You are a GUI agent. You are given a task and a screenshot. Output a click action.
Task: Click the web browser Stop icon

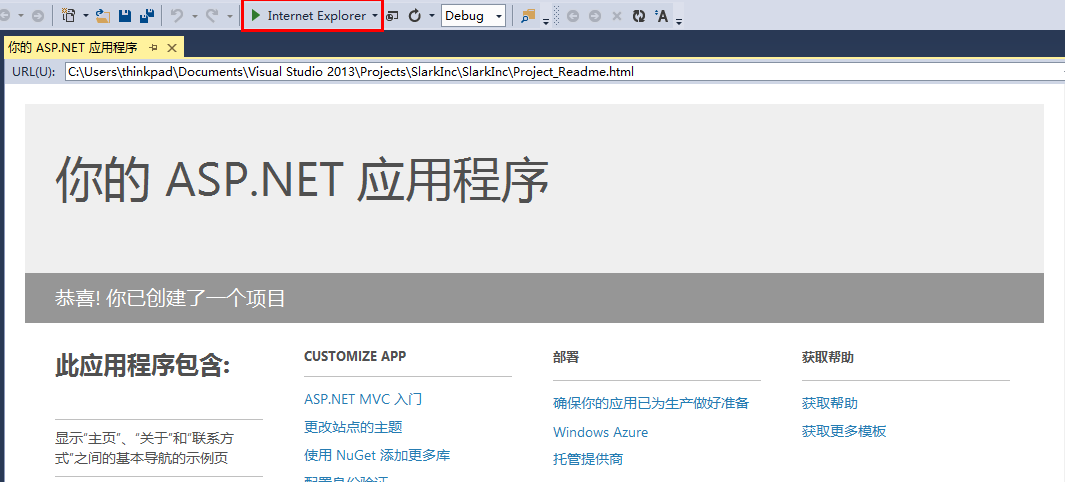click(x=617, y=16)
